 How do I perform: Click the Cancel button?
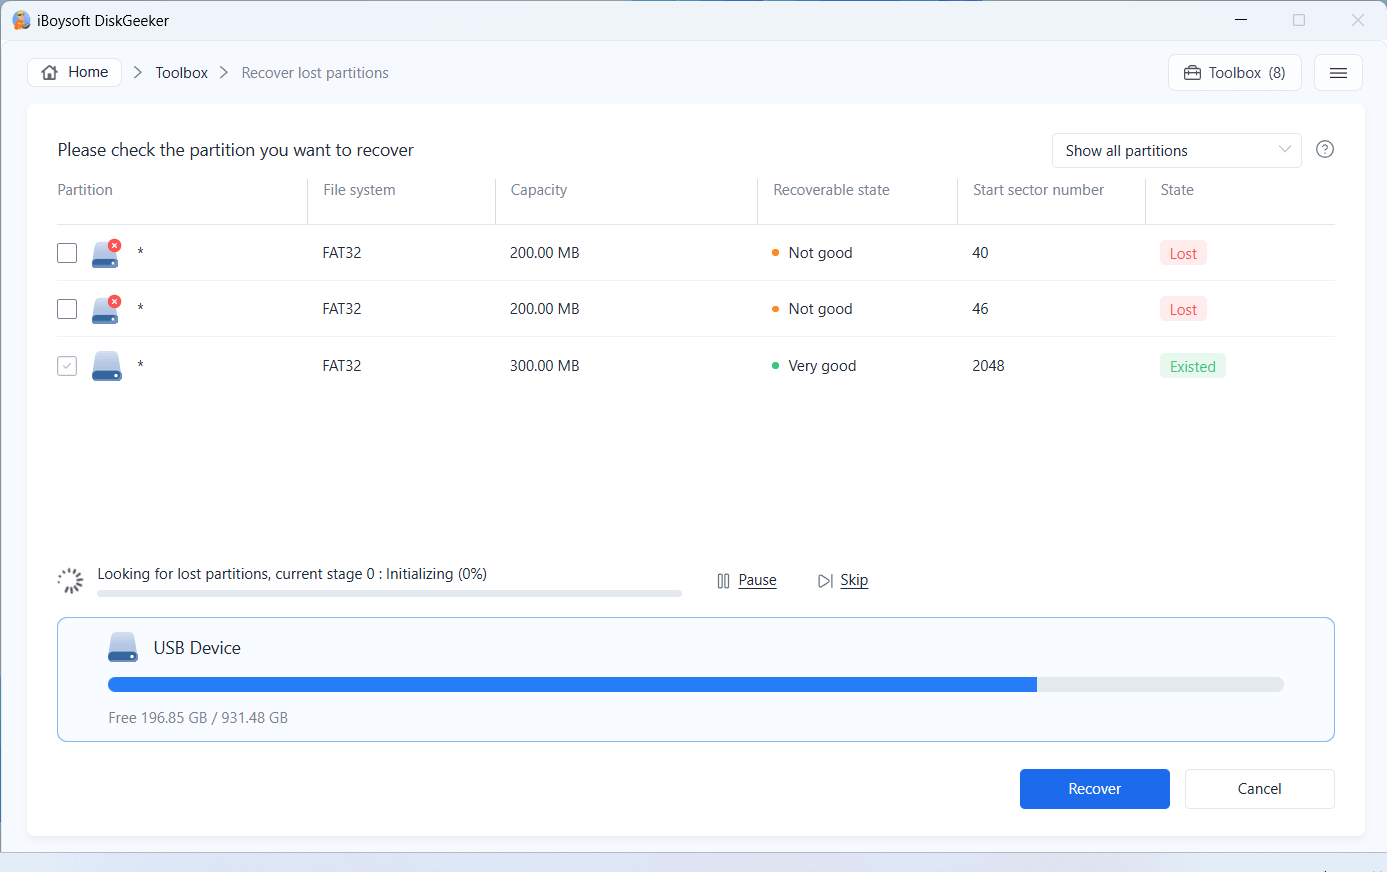[1260, 789]
